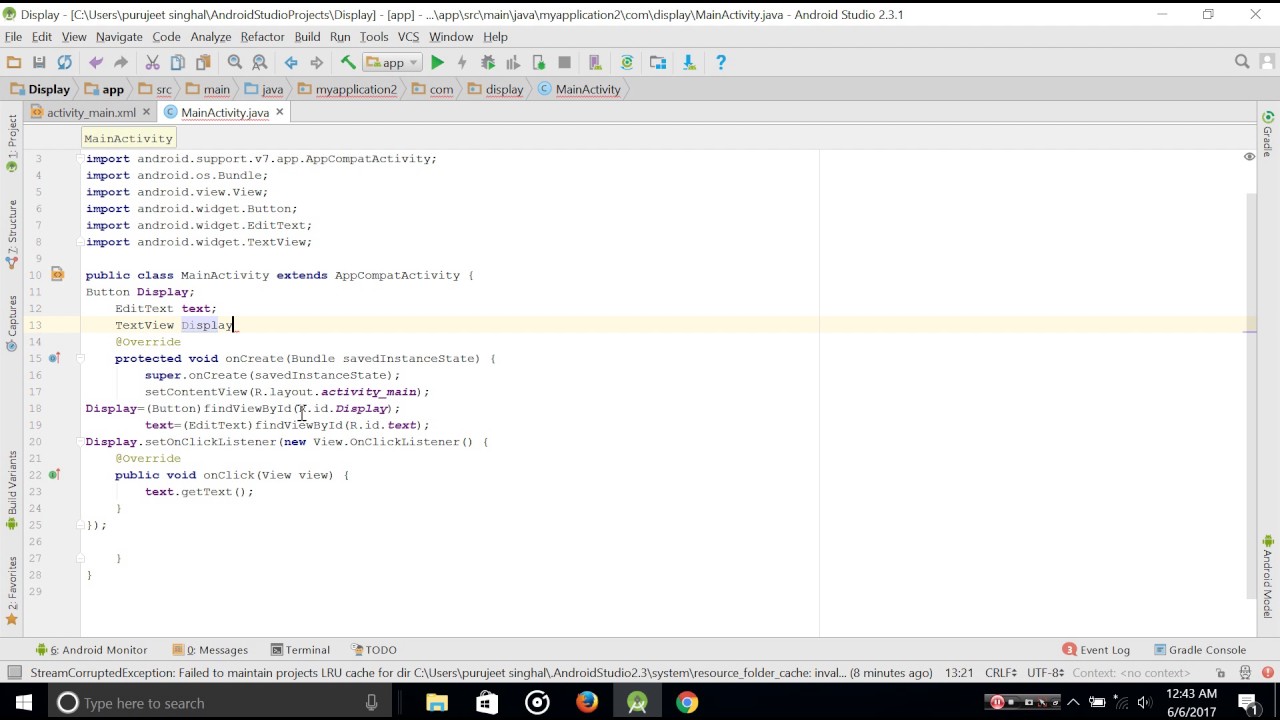Open the Hector inspector icon in status bar
Viewport: 1280px width, 720px height.
(1245, 673)
